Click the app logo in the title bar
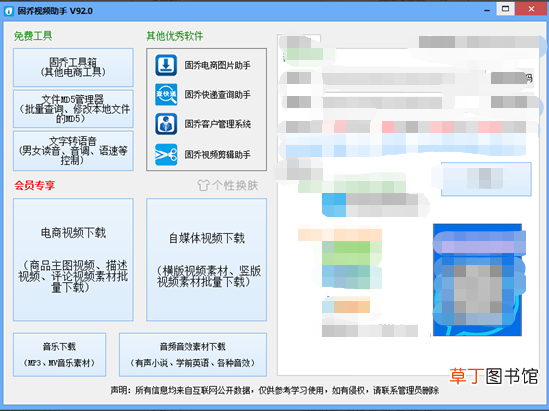Image resolution: width=549 pixels, height=411 pixels. [9, 11]
